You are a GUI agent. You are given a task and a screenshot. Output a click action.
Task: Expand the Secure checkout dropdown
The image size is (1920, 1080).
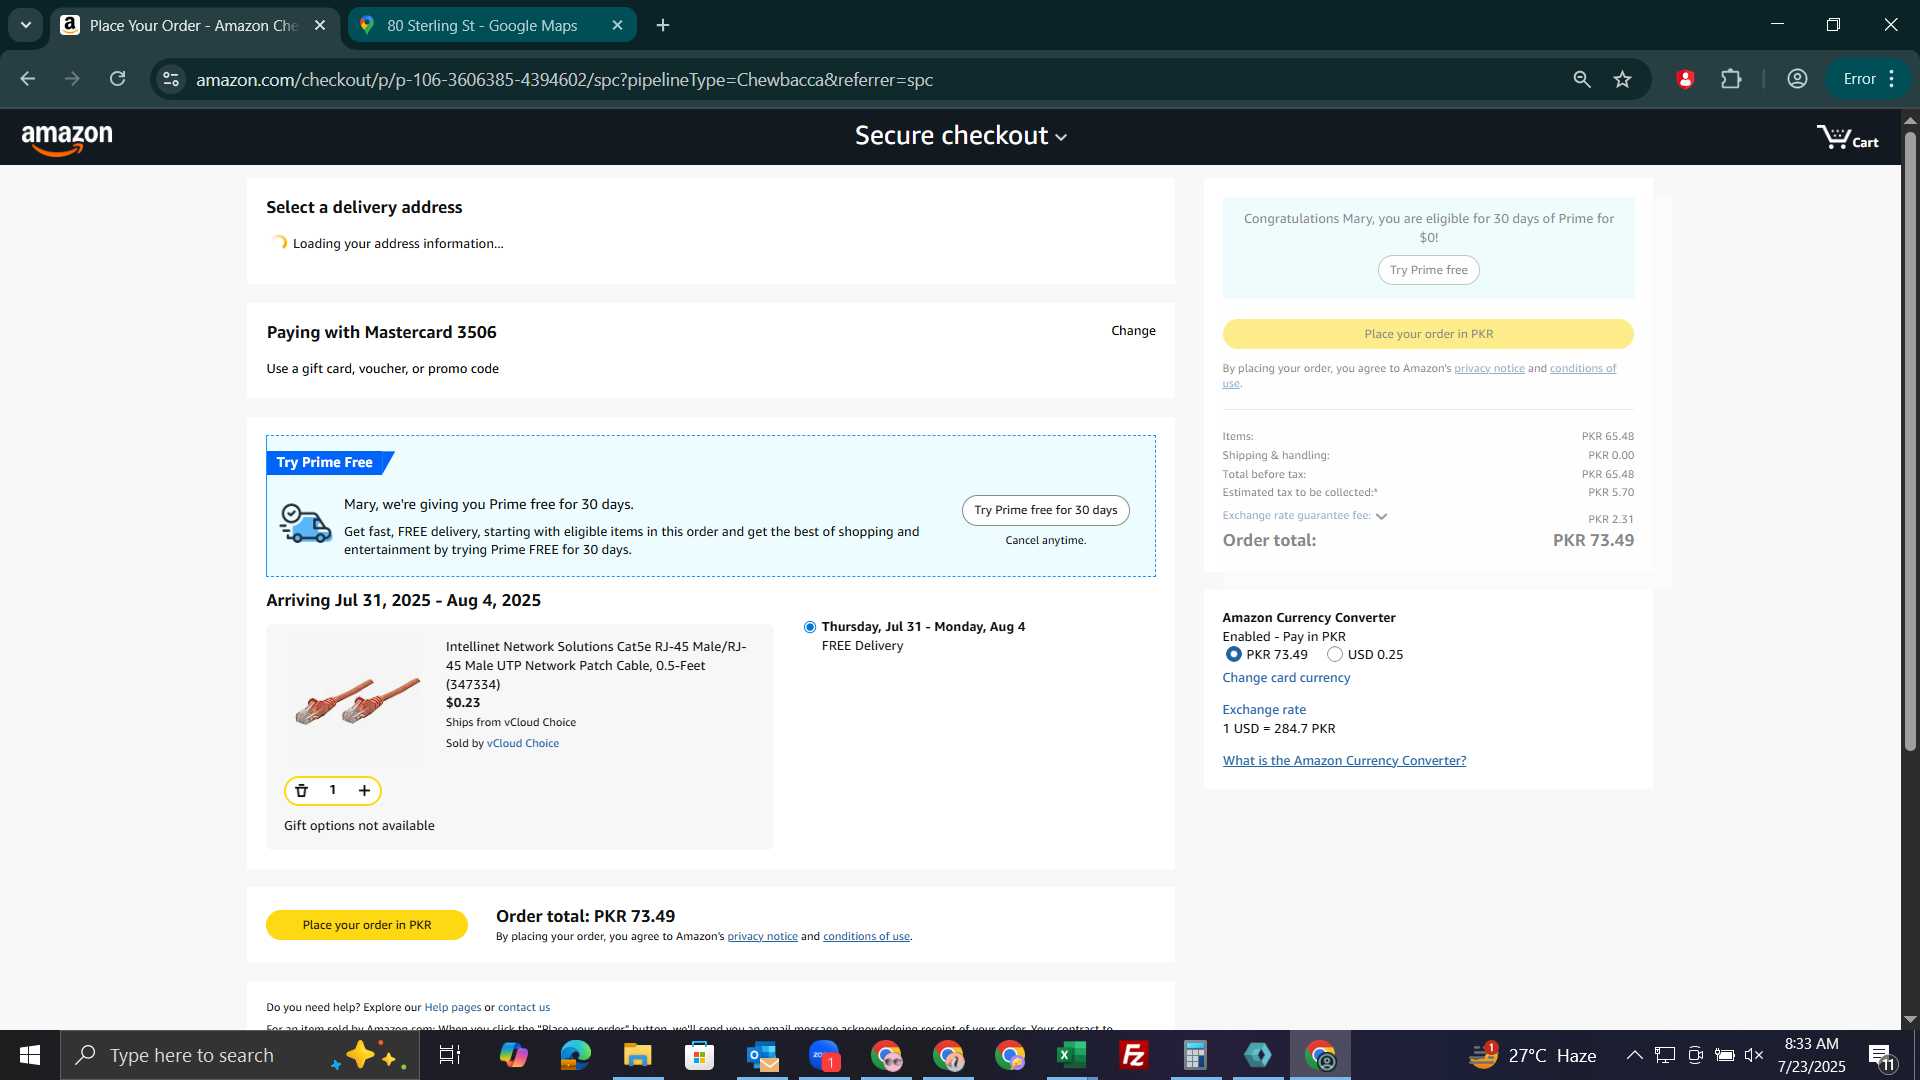tap(961, 136)
